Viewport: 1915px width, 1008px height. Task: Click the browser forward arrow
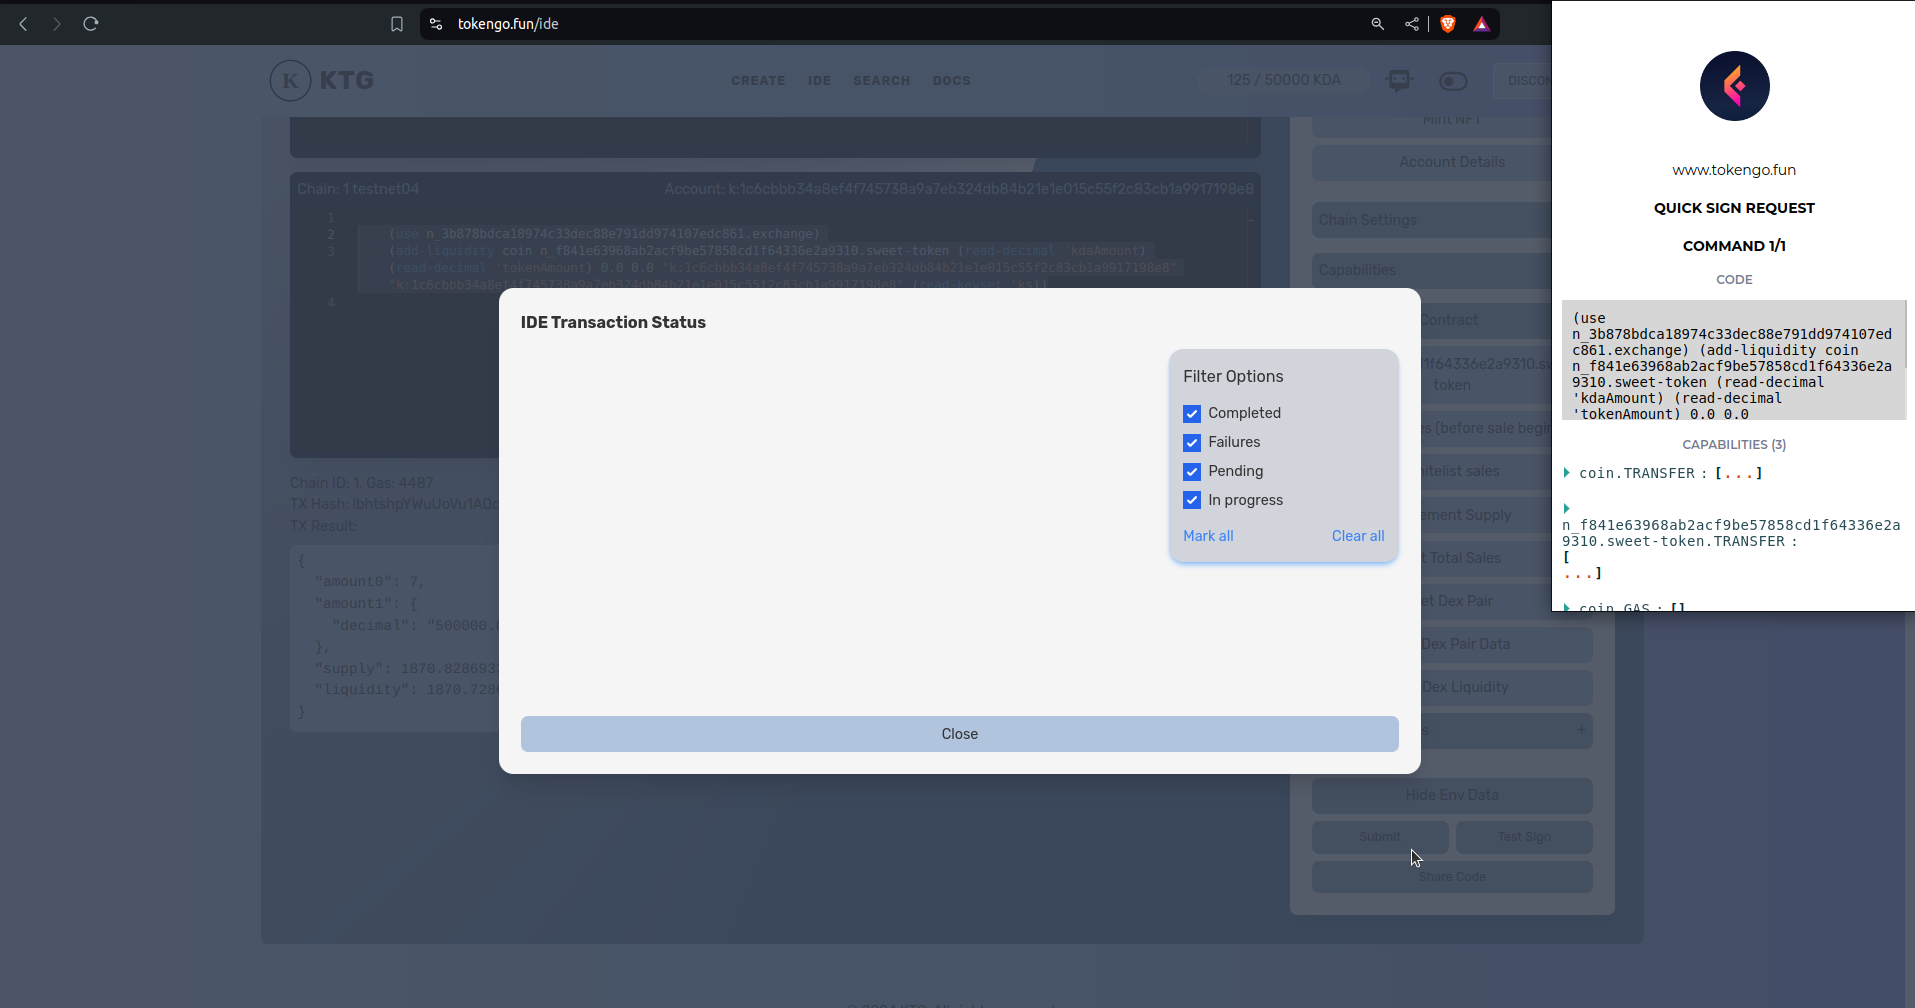click(57, 24)
